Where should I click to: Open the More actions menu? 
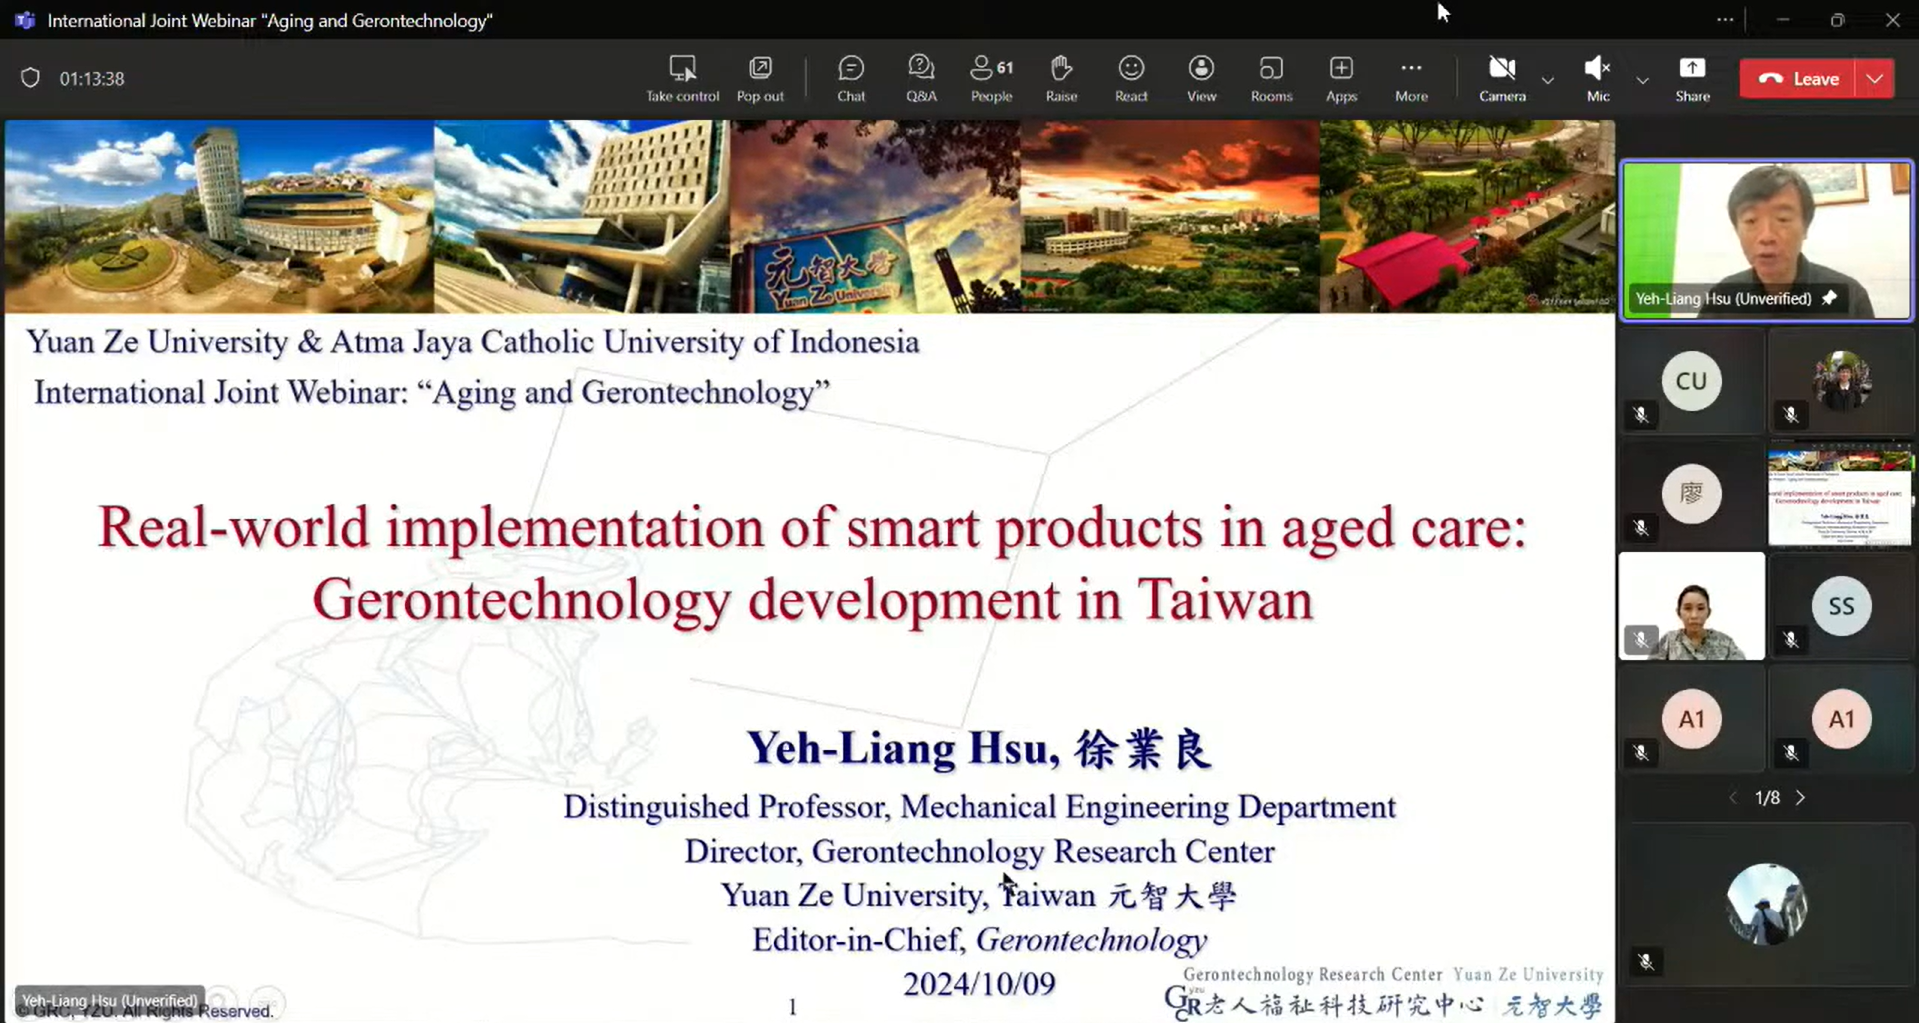(x=1411, y=78)
